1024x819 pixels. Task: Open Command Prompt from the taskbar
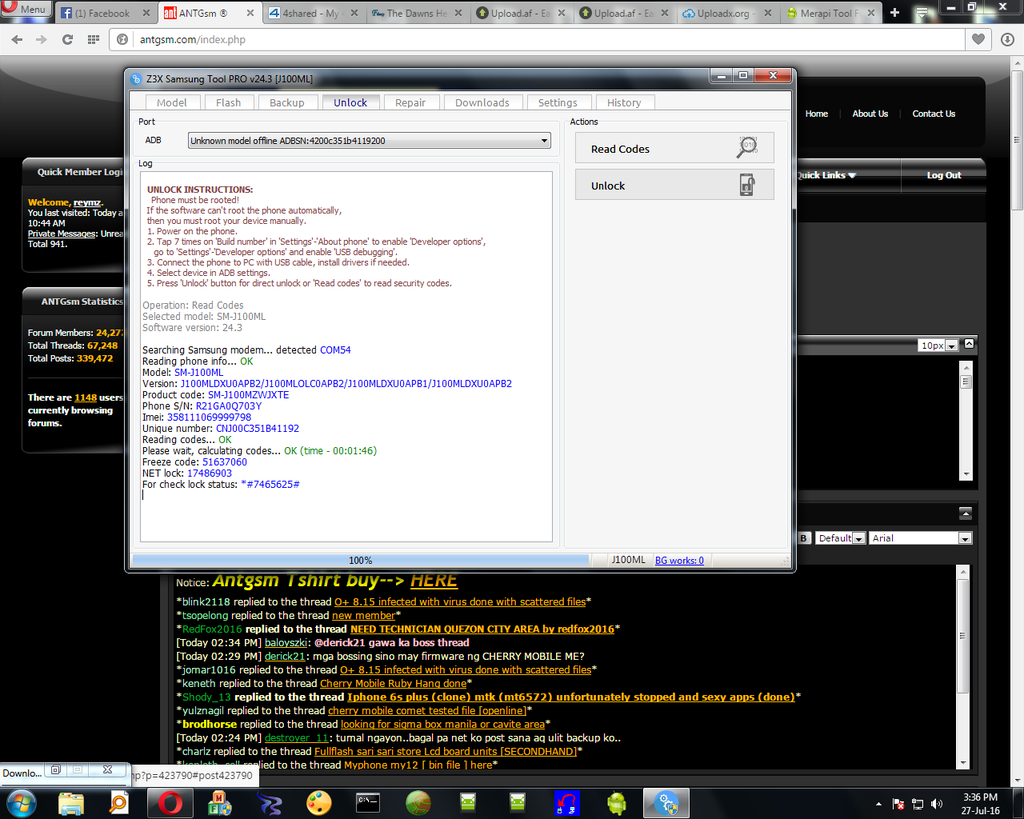click(368, 803)
